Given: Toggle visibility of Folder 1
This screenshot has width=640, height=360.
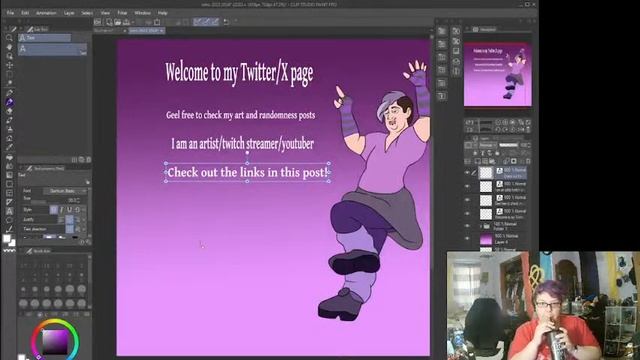Looking at the screenshot, I should click(467, 226).
